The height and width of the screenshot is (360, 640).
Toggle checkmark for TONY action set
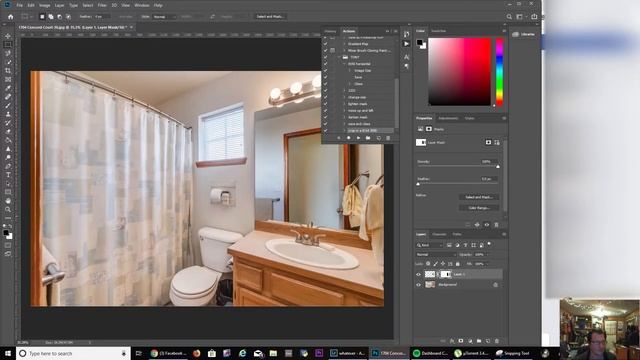pos(325,57)
